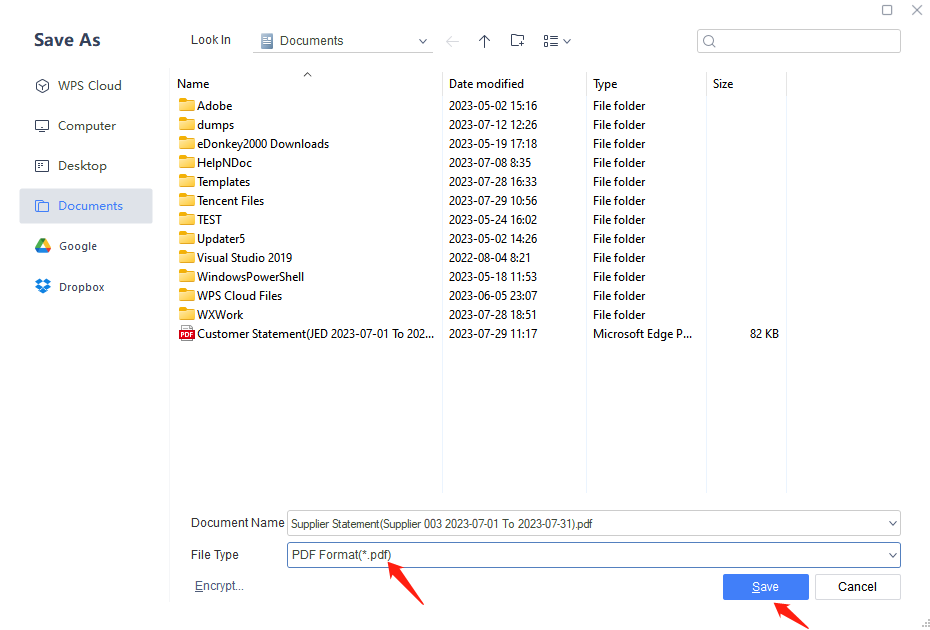Expand the Look In Documents dropdown
930x630 pixels.
[x=423, y=42]
